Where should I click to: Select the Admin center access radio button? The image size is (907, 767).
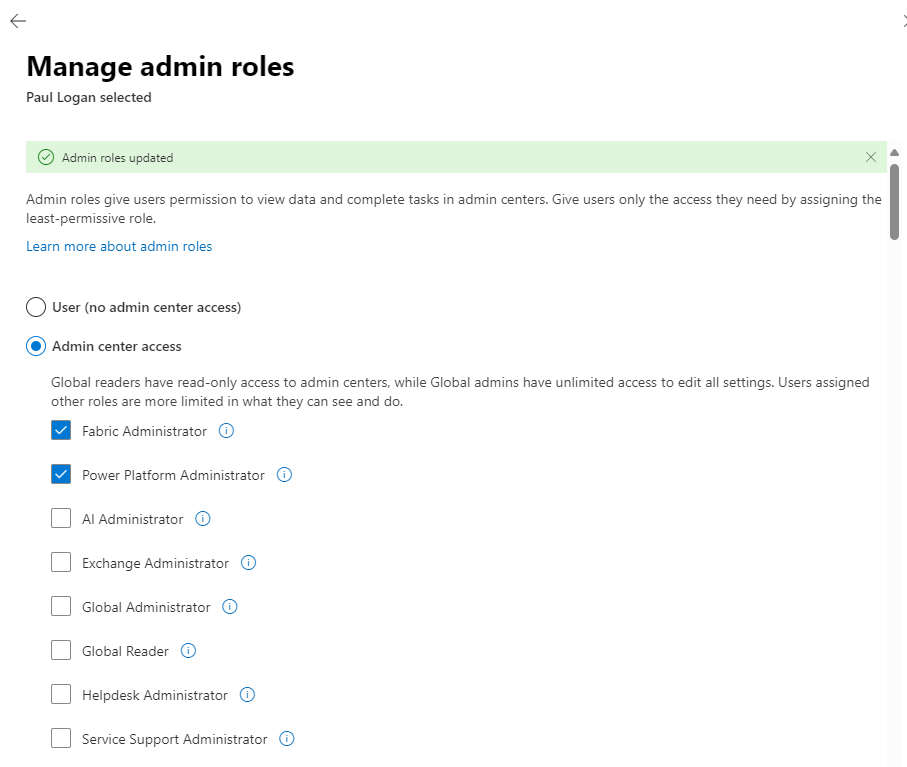(x=36, y=346)
